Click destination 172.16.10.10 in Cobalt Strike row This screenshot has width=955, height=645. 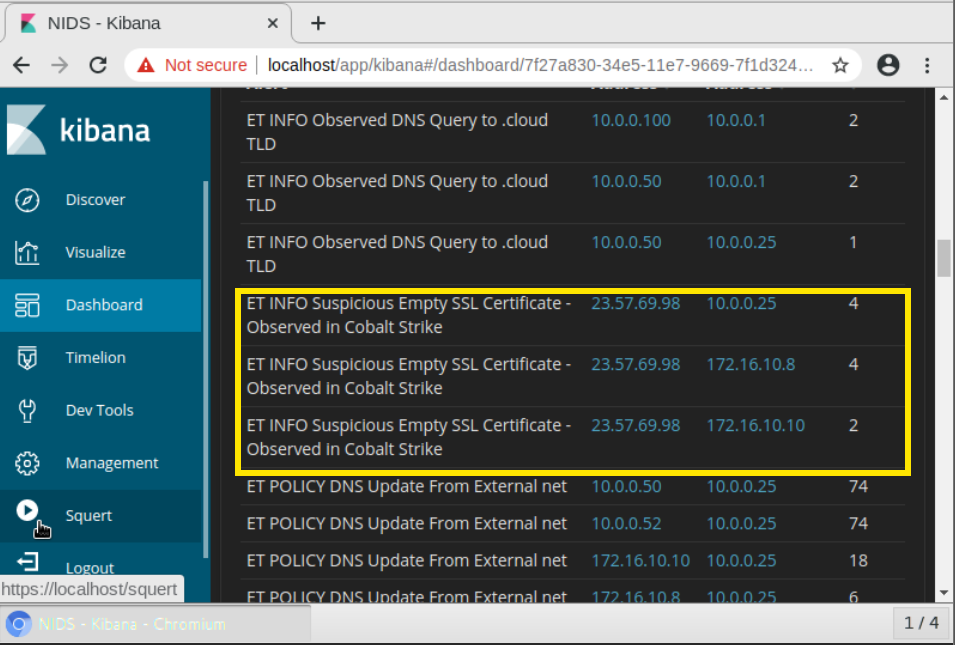(755, 425)
